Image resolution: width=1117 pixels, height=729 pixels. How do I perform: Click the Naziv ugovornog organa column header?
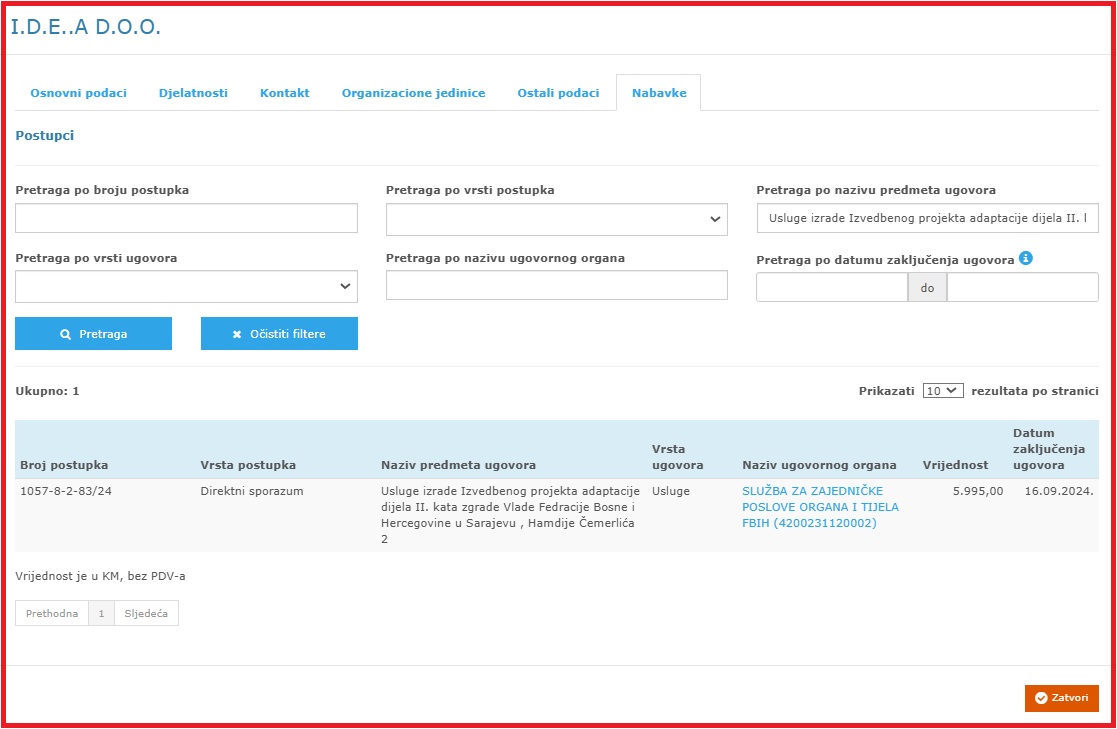[x=819, y=465]
